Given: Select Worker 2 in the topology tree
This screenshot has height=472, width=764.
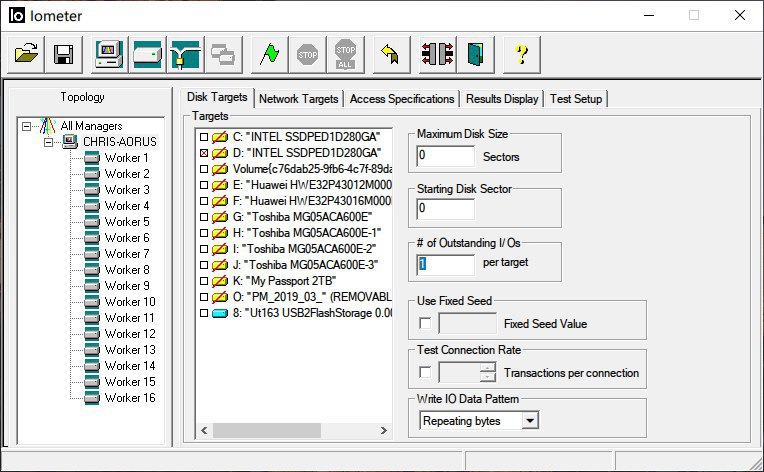Looking at the screenshot, I should [127, 174].
